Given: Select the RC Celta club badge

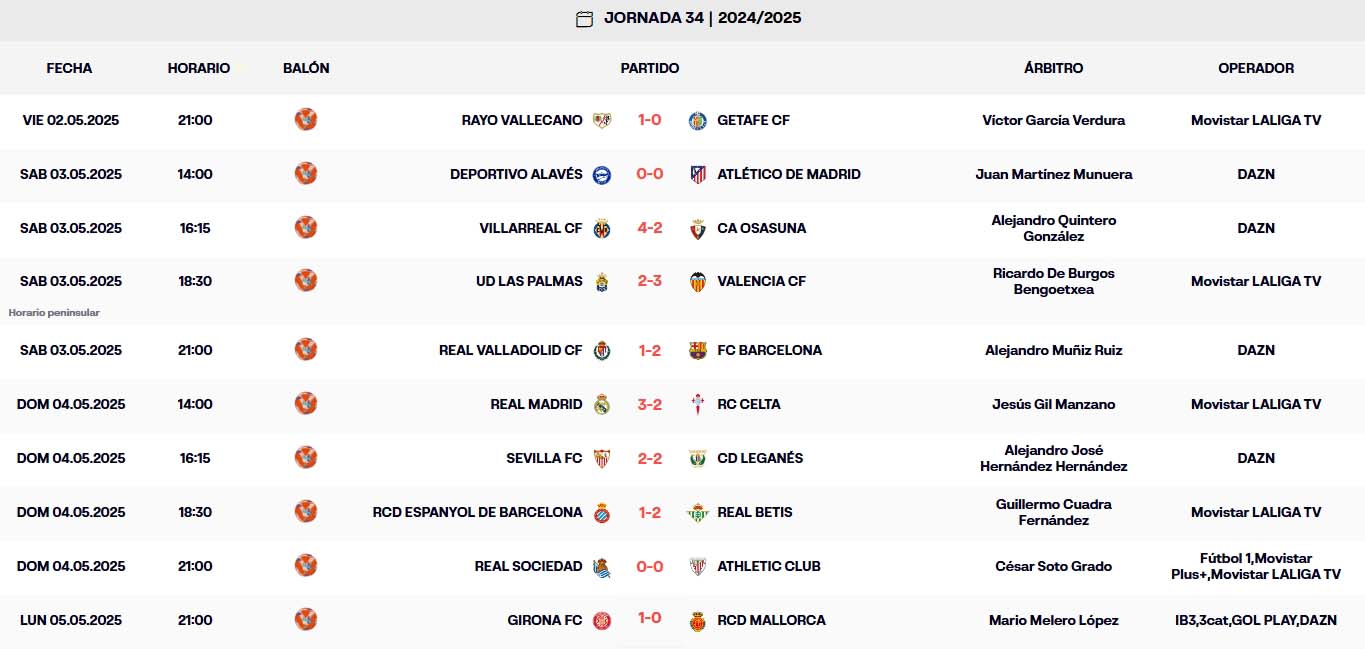Looking at the screenshot, I should 697,404.
